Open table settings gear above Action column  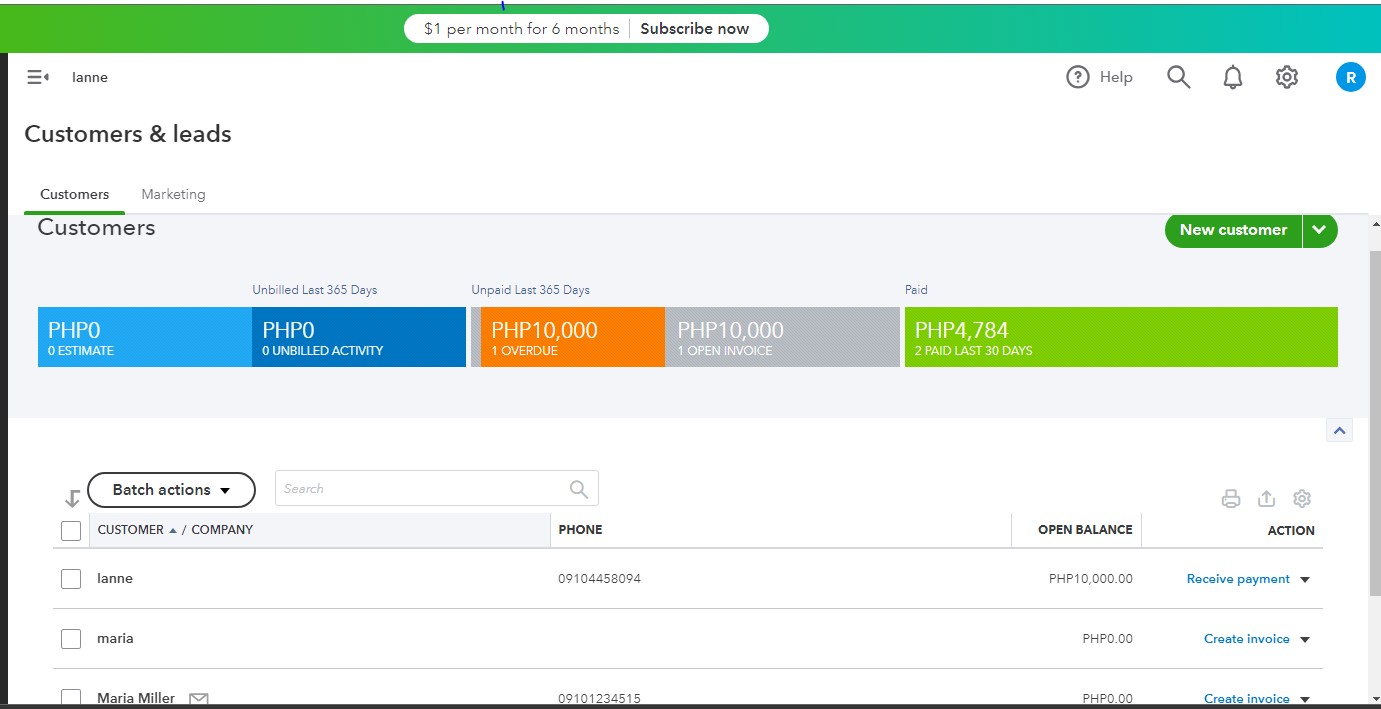click(1301, 498)
